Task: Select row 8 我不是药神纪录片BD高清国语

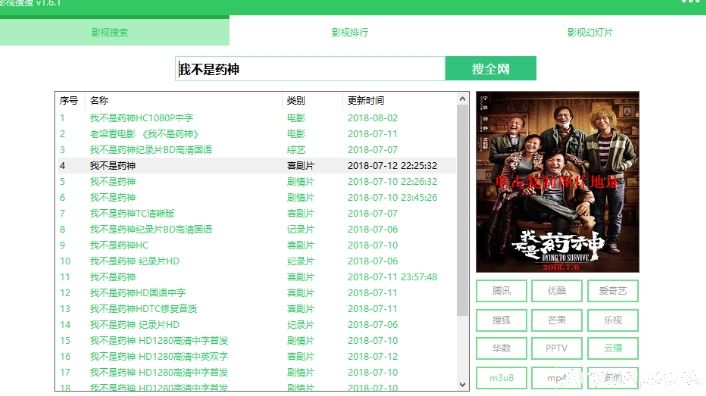Action: click(256, 229)
